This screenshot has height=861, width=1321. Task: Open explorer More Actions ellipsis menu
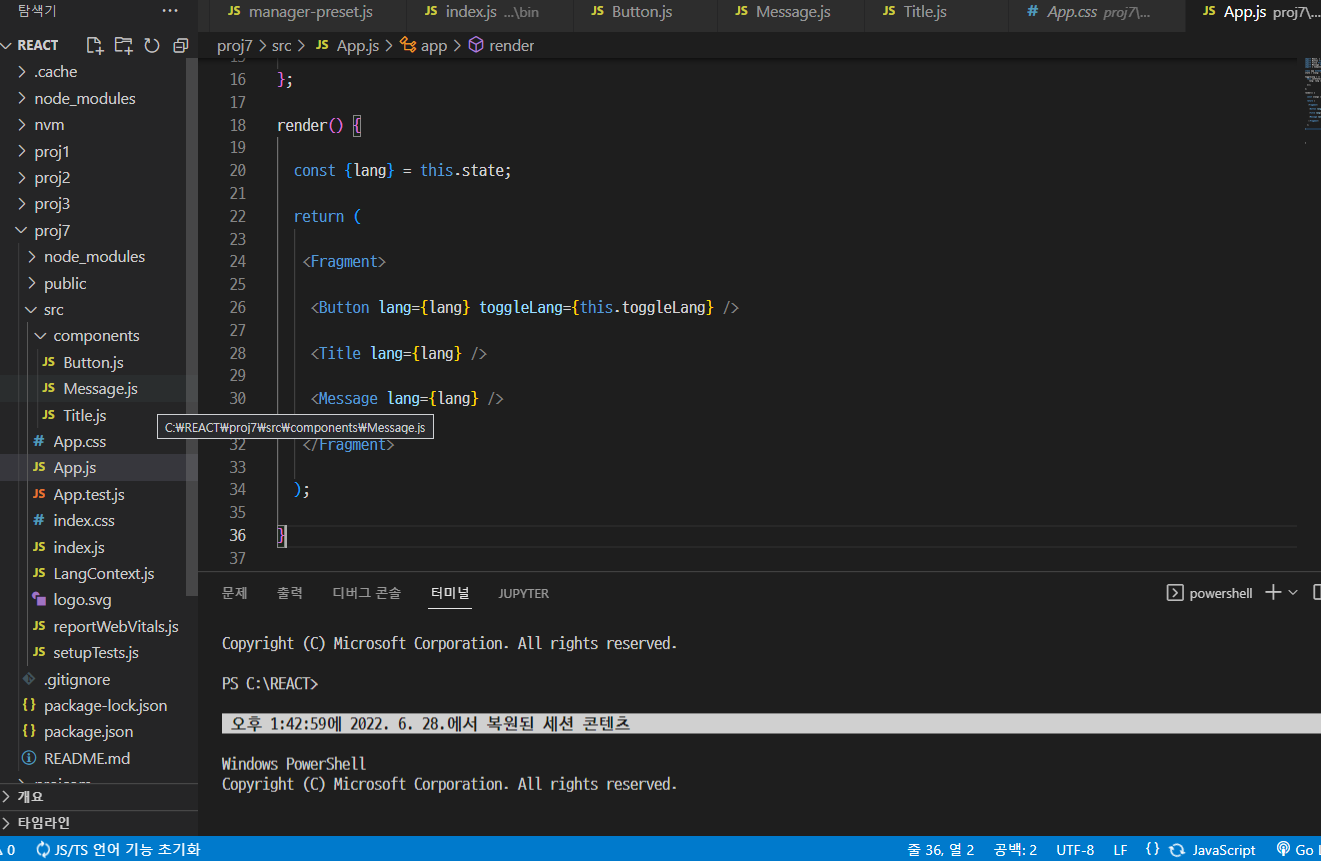pyautogui.click(x=170, y=11)
